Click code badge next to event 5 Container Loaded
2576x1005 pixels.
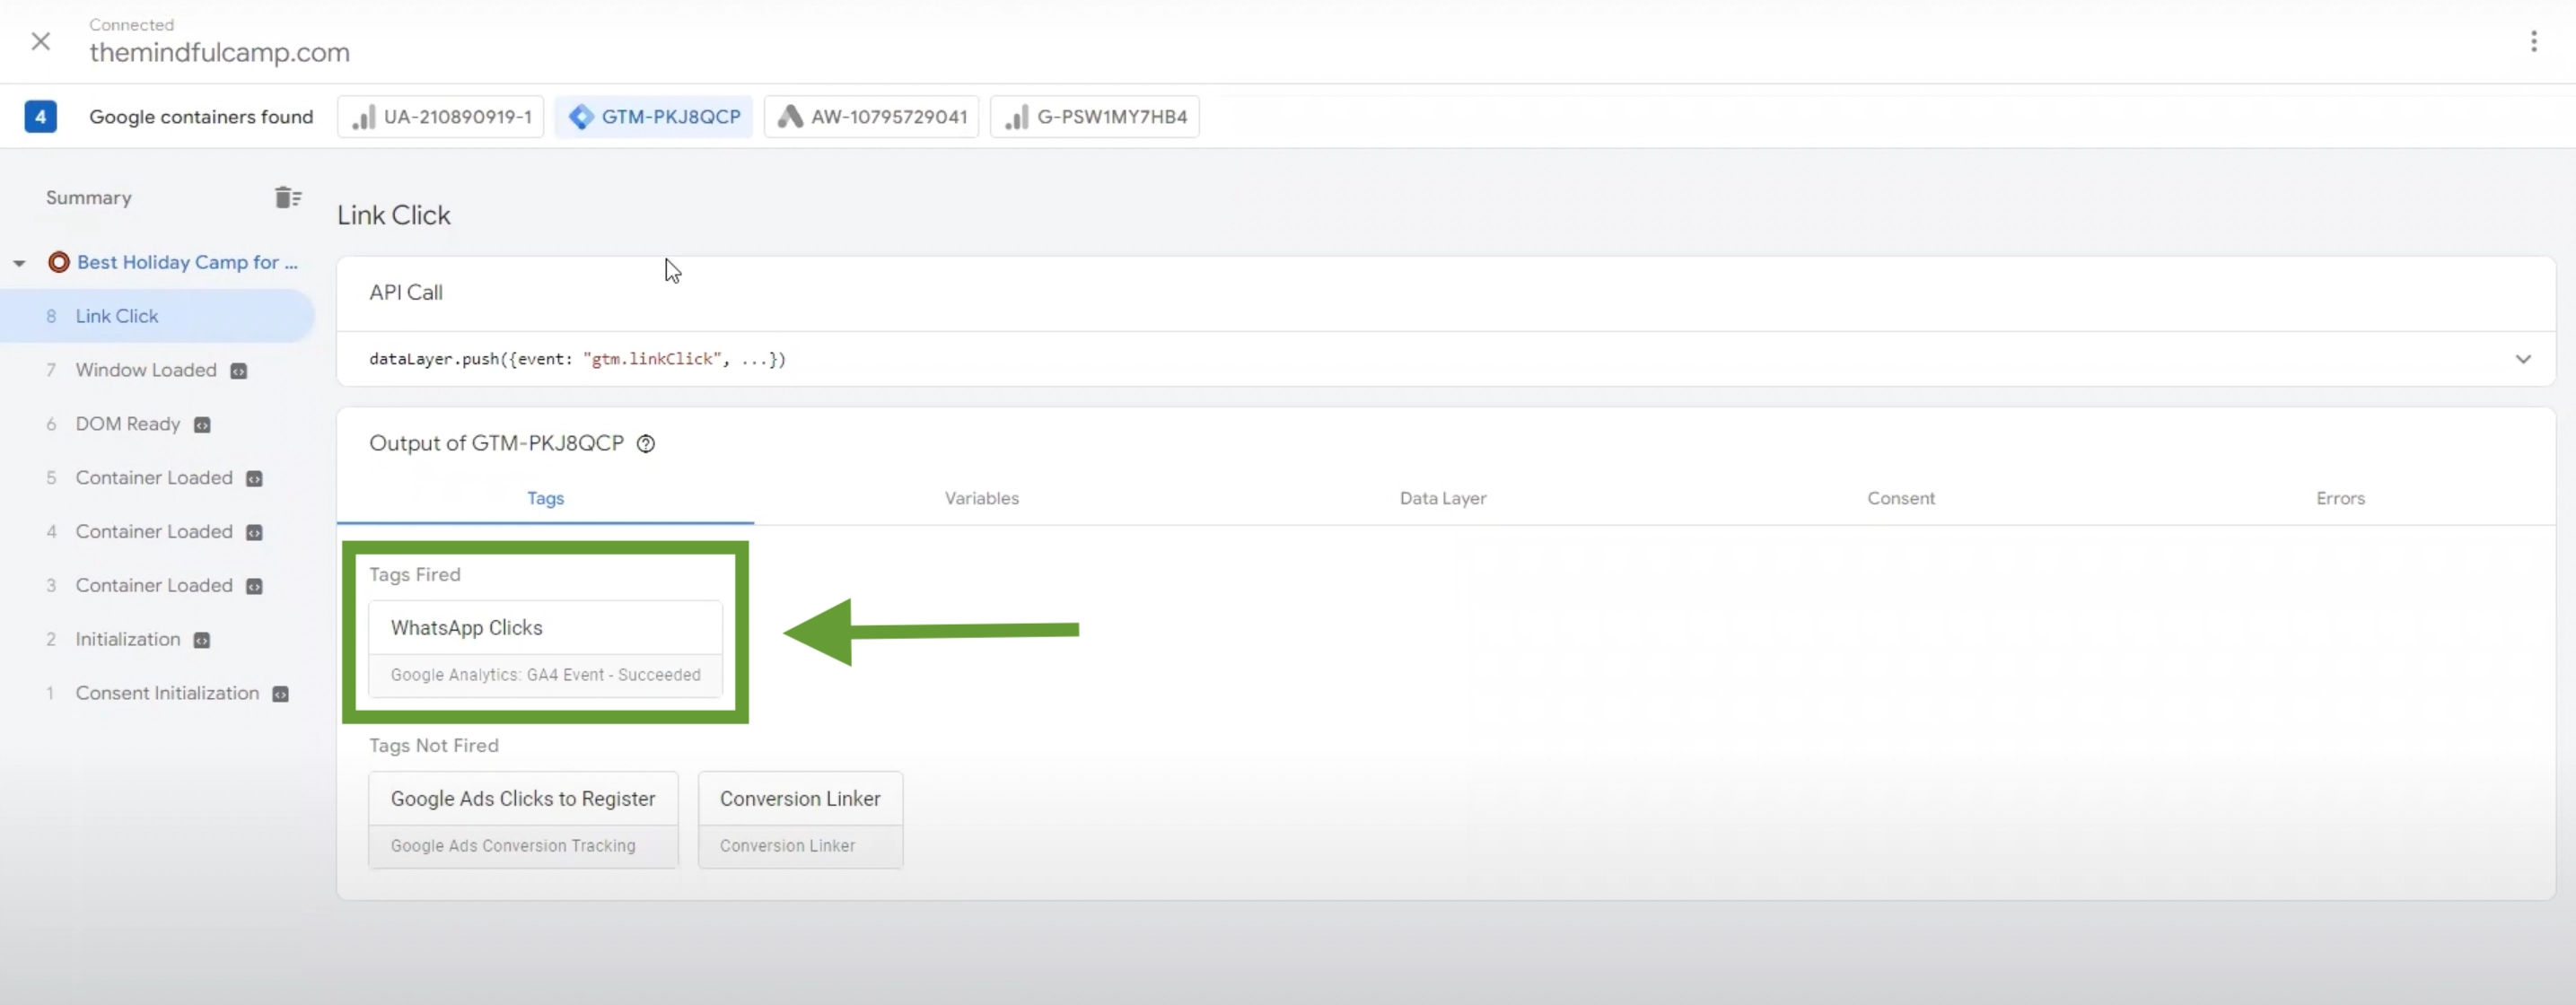point(254,479)
